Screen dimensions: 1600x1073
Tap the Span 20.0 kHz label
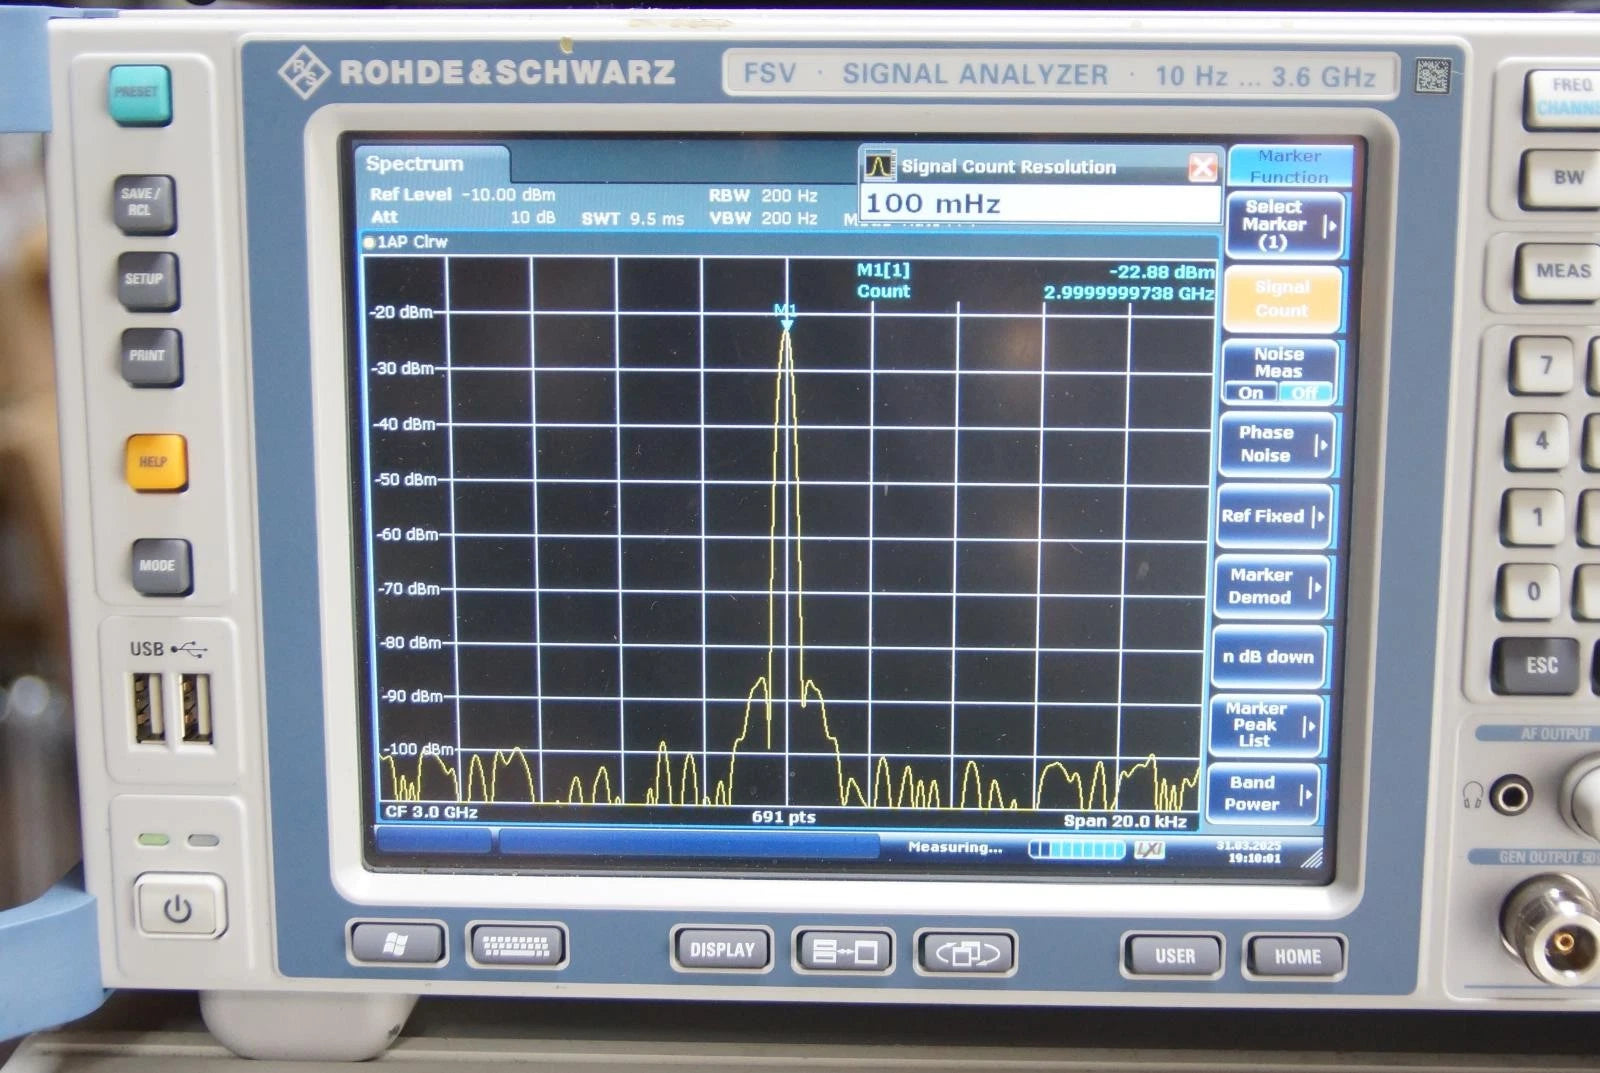tap(1125, 821)
